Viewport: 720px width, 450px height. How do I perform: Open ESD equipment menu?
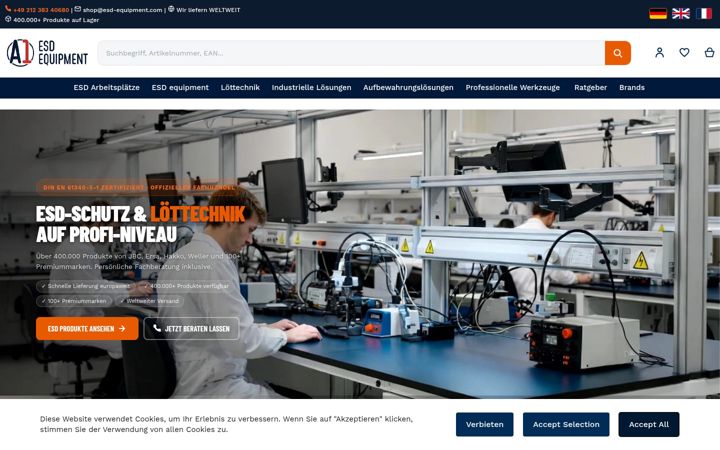pos(180,87)
